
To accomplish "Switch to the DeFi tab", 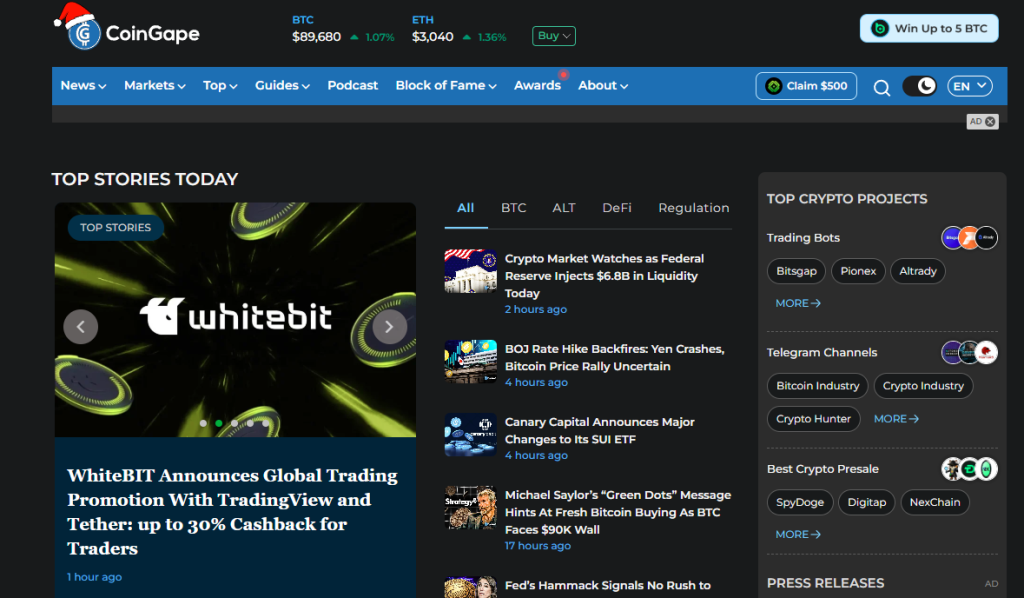I will coord(616,208).
